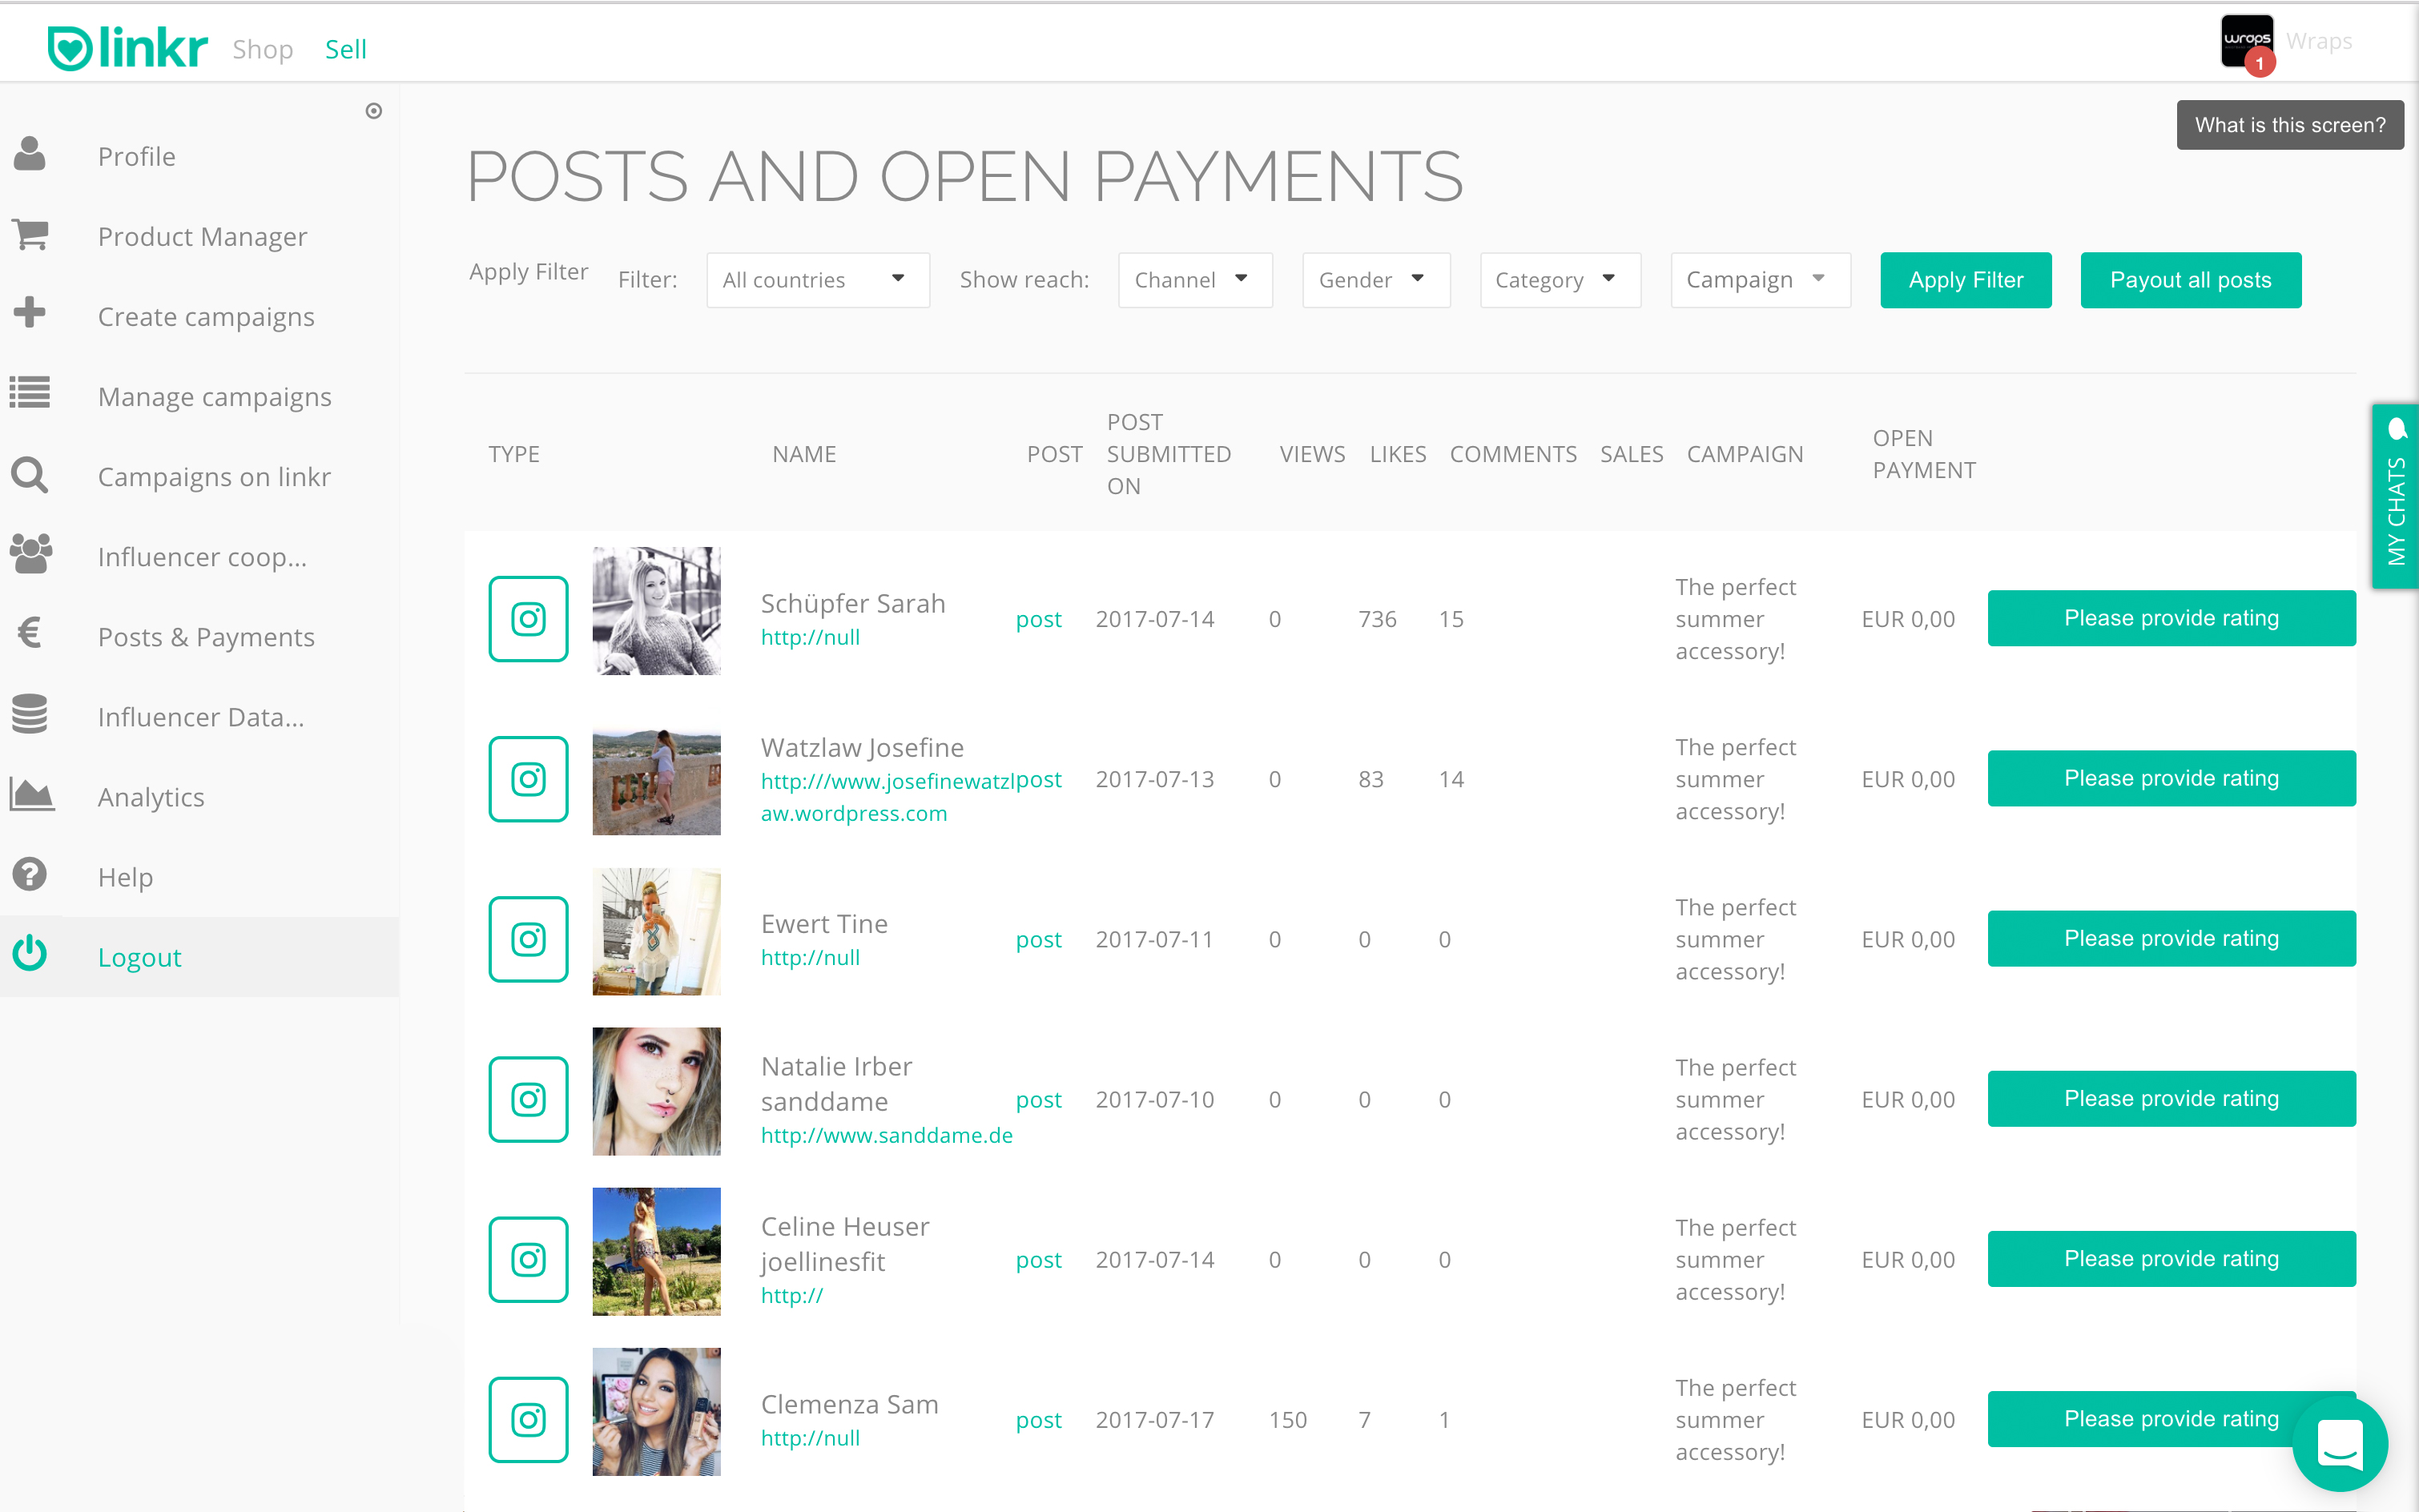Select the Product Manager cart icon
Viewport: 2419px width, 1512px height.
(x=30, y=235)
